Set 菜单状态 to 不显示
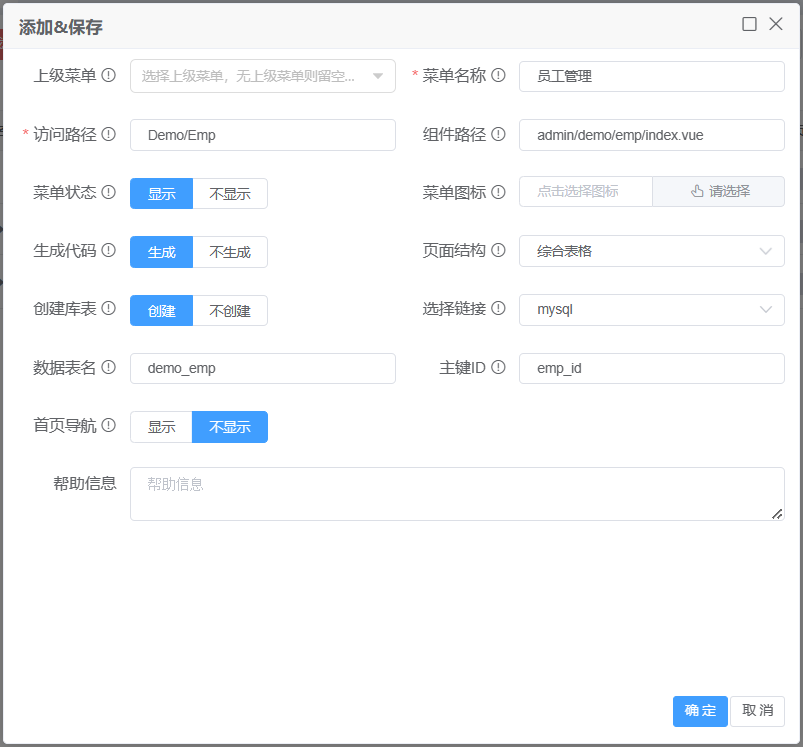The width and height of the screenshot is (803, 747). tap(230, 193)
